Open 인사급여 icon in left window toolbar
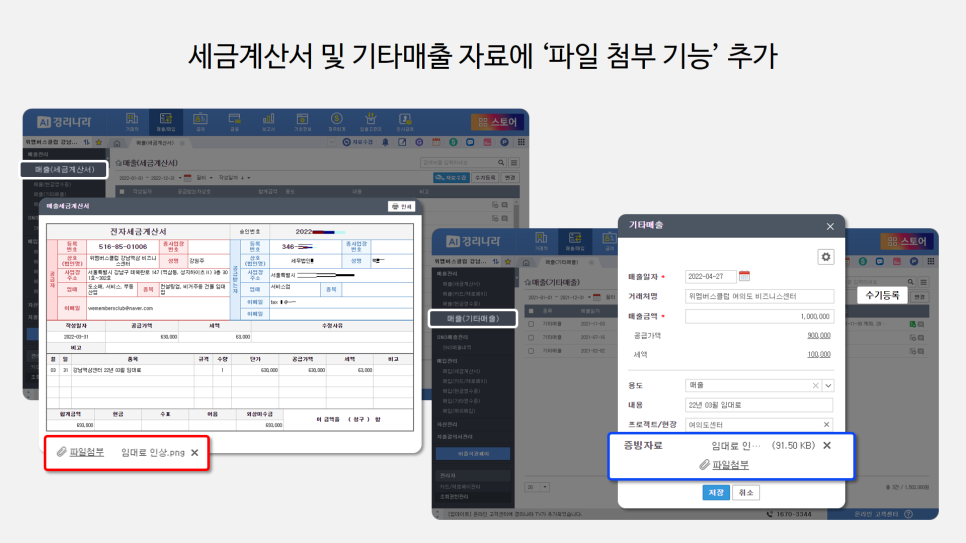The height and width of the screenshot is (543, 966). tap(405, 122)
